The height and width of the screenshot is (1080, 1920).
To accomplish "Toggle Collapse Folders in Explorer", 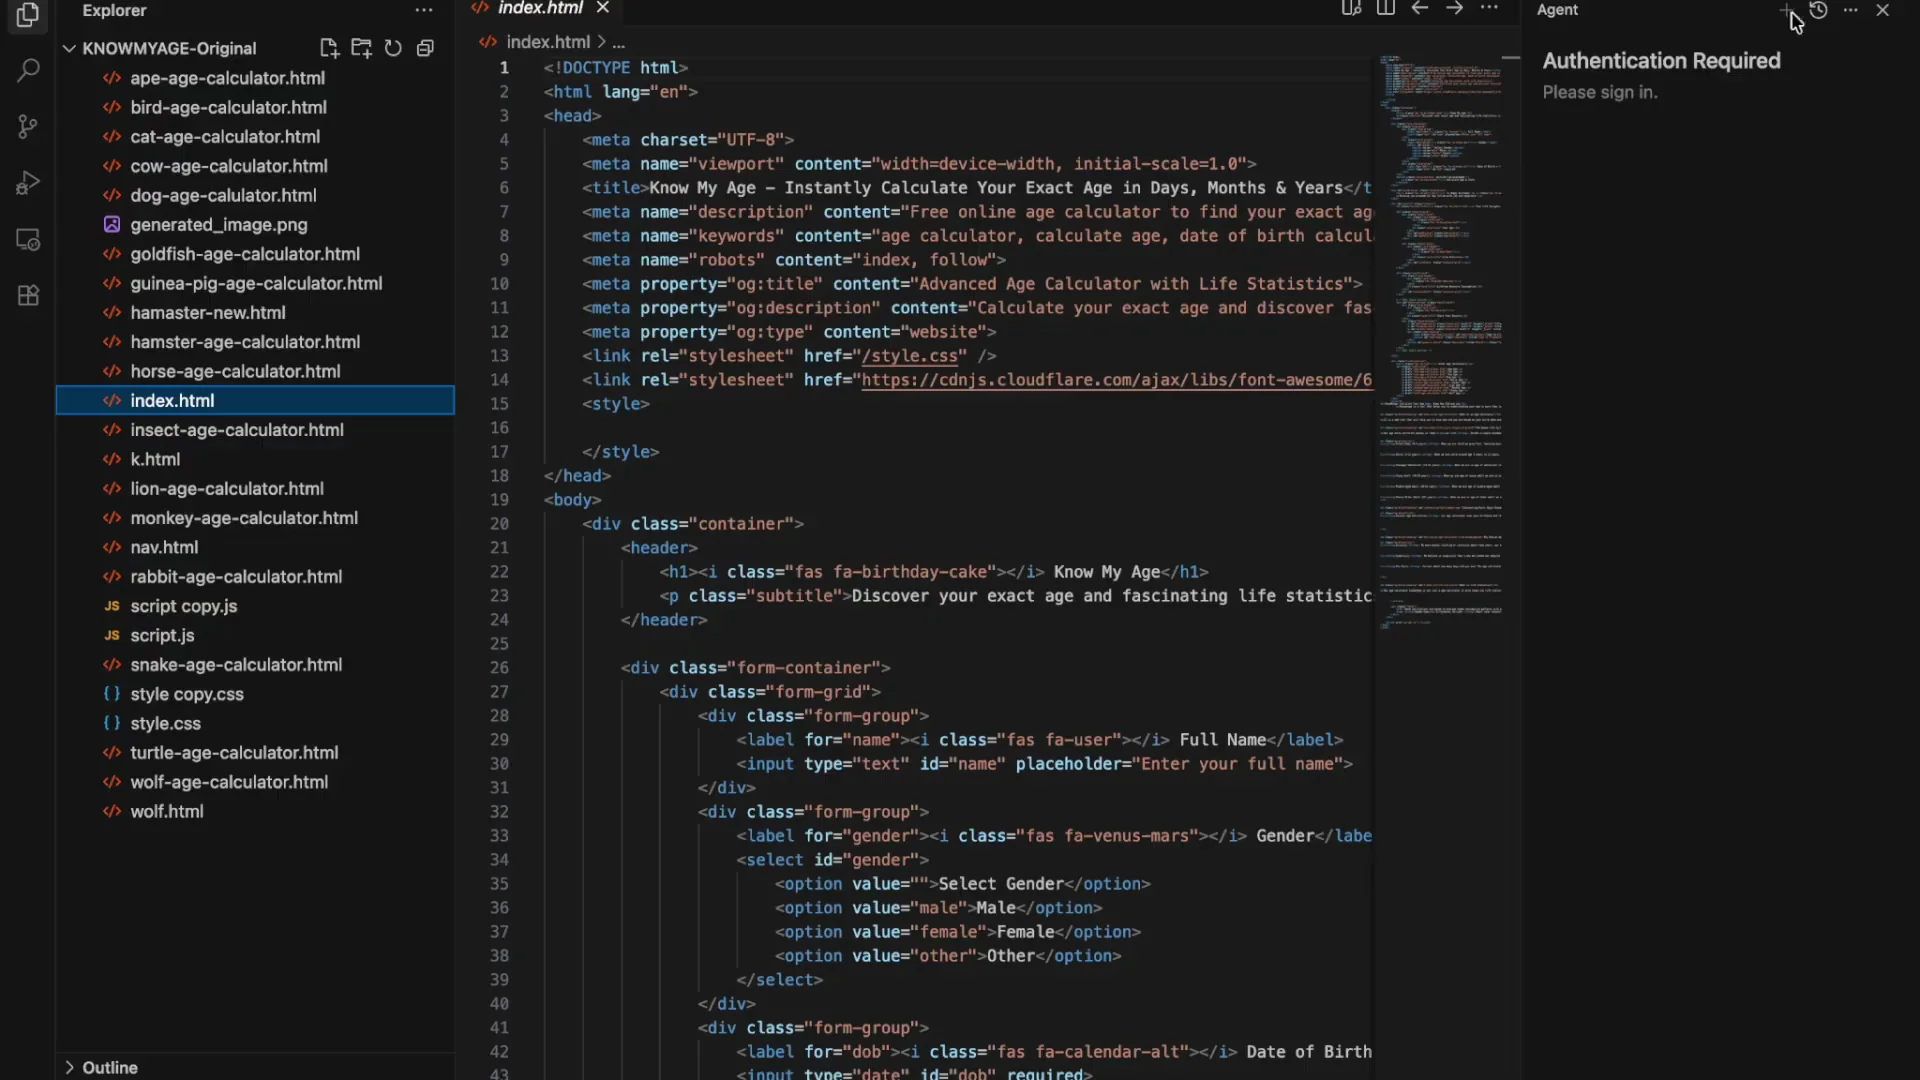I will point(425,48).
